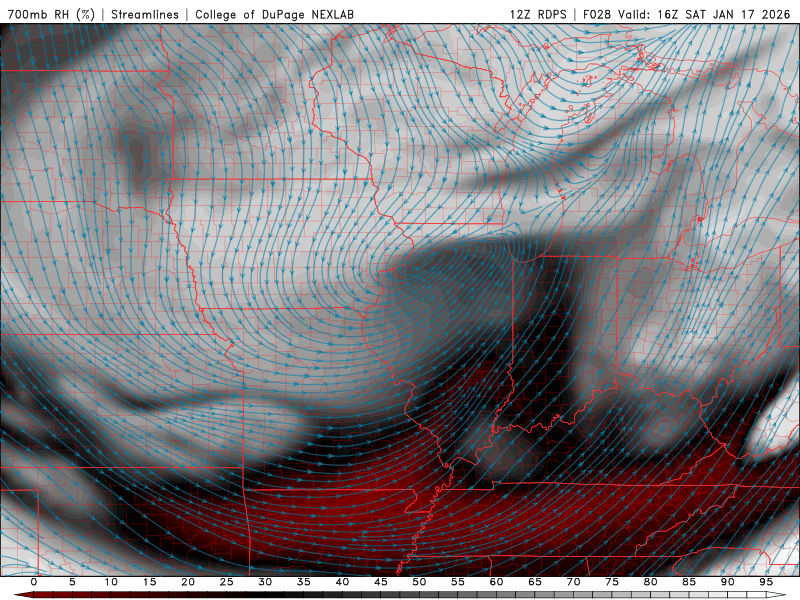800x600 pixels.
Task: Select the "95" color scale label
Action: tap(766, 582)
